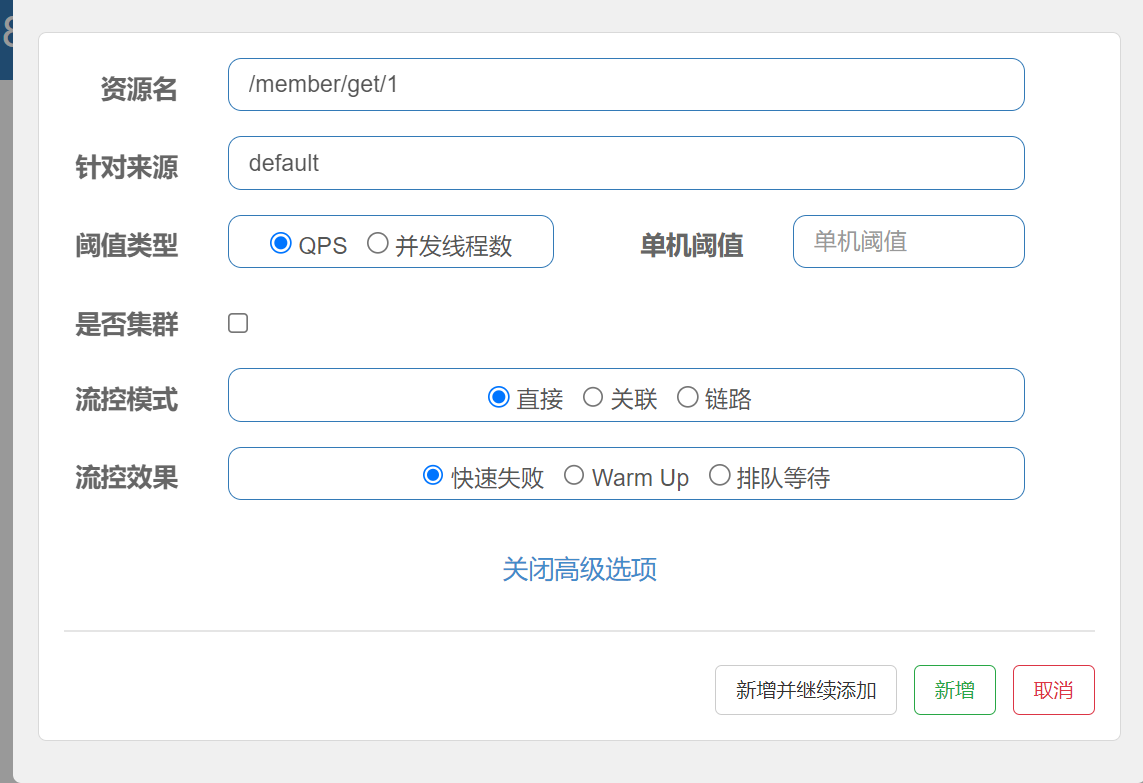Choose the Warm Up effect option

[x=574, y=476]
